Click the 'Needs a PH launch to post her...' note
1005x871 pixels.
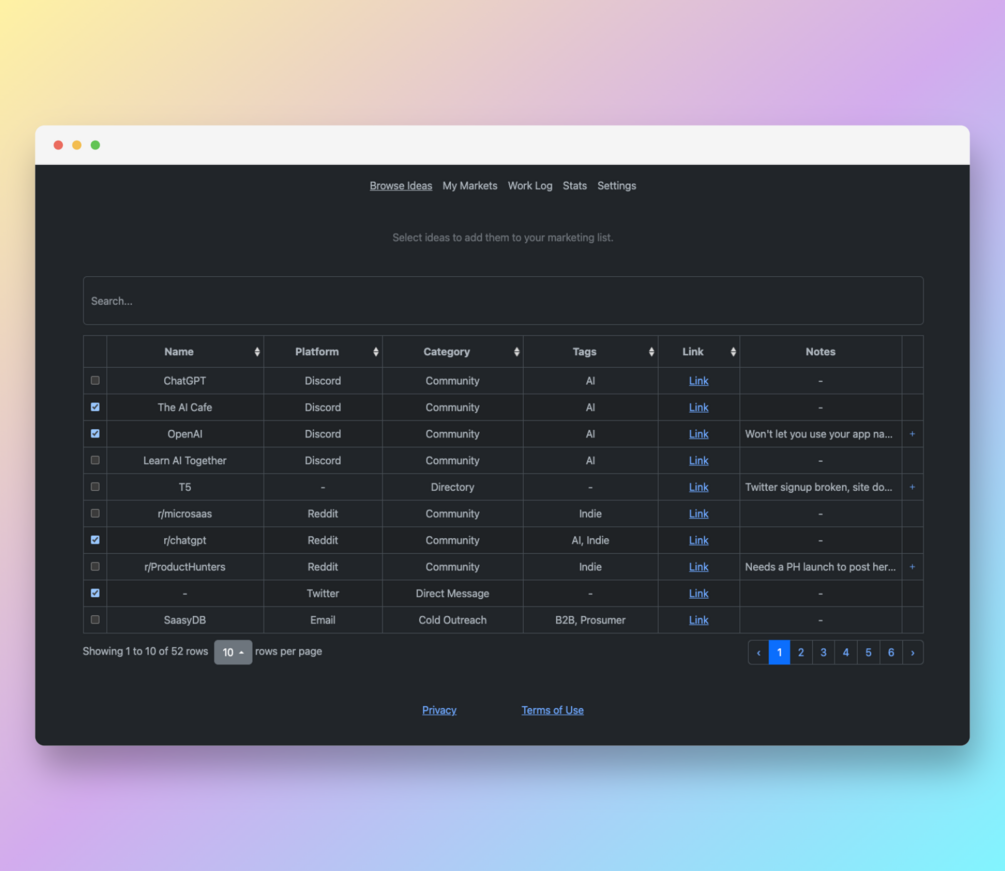[x=820, y=567]
